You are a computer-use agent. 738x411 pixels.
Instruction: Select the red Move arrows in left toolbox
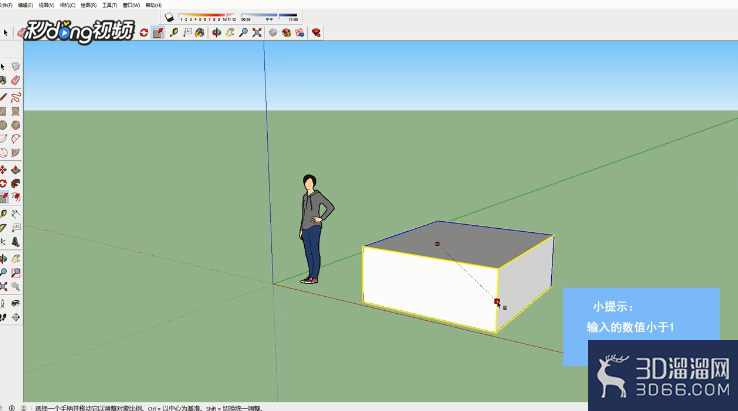coord(3,169)
